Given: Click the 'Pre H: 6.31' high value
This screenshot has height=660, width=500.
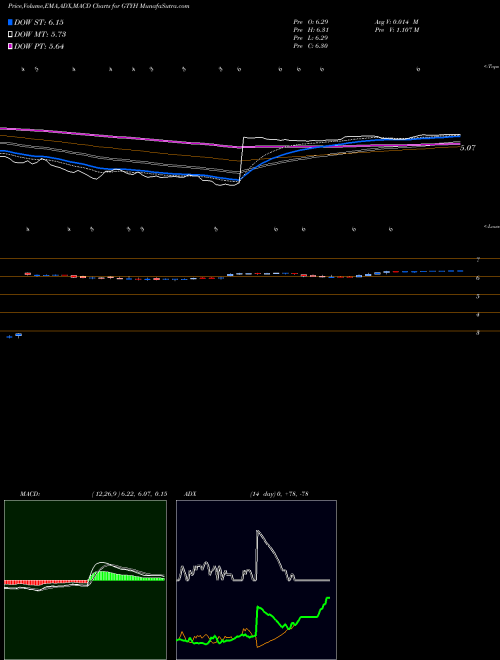Looking at the screenshot, I should (311, 30).
